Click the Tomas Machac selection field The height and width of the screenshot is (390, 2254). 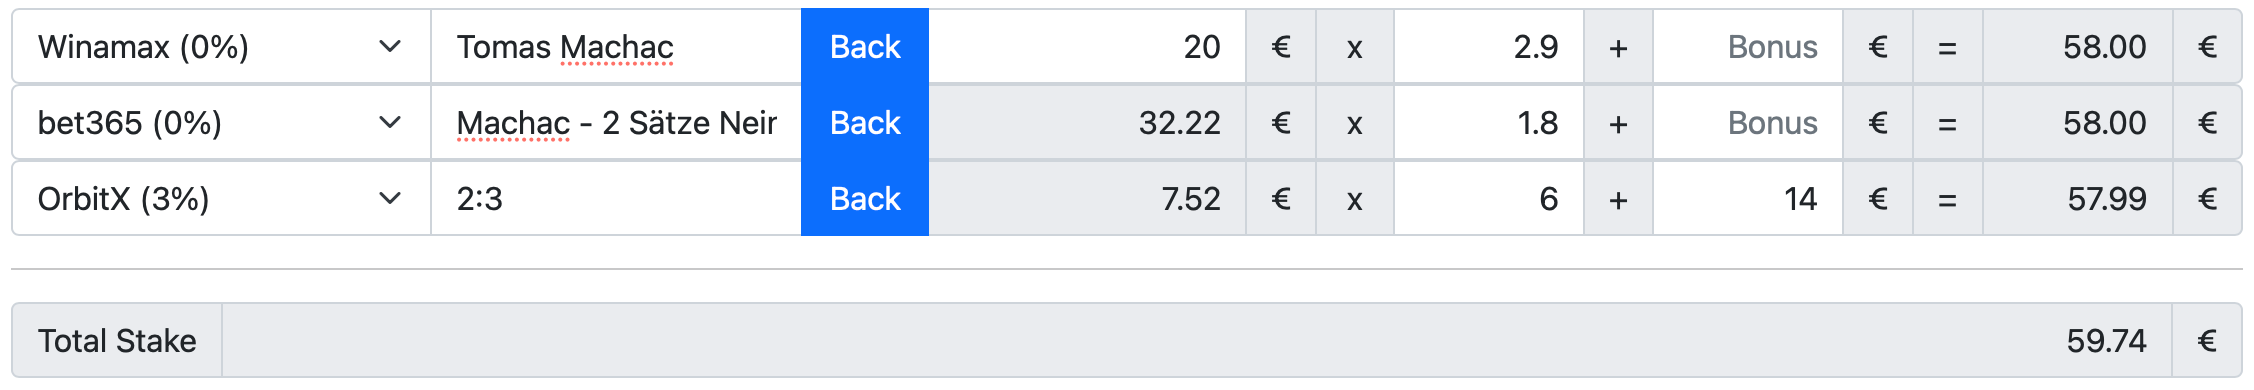(x=616, y=47)
